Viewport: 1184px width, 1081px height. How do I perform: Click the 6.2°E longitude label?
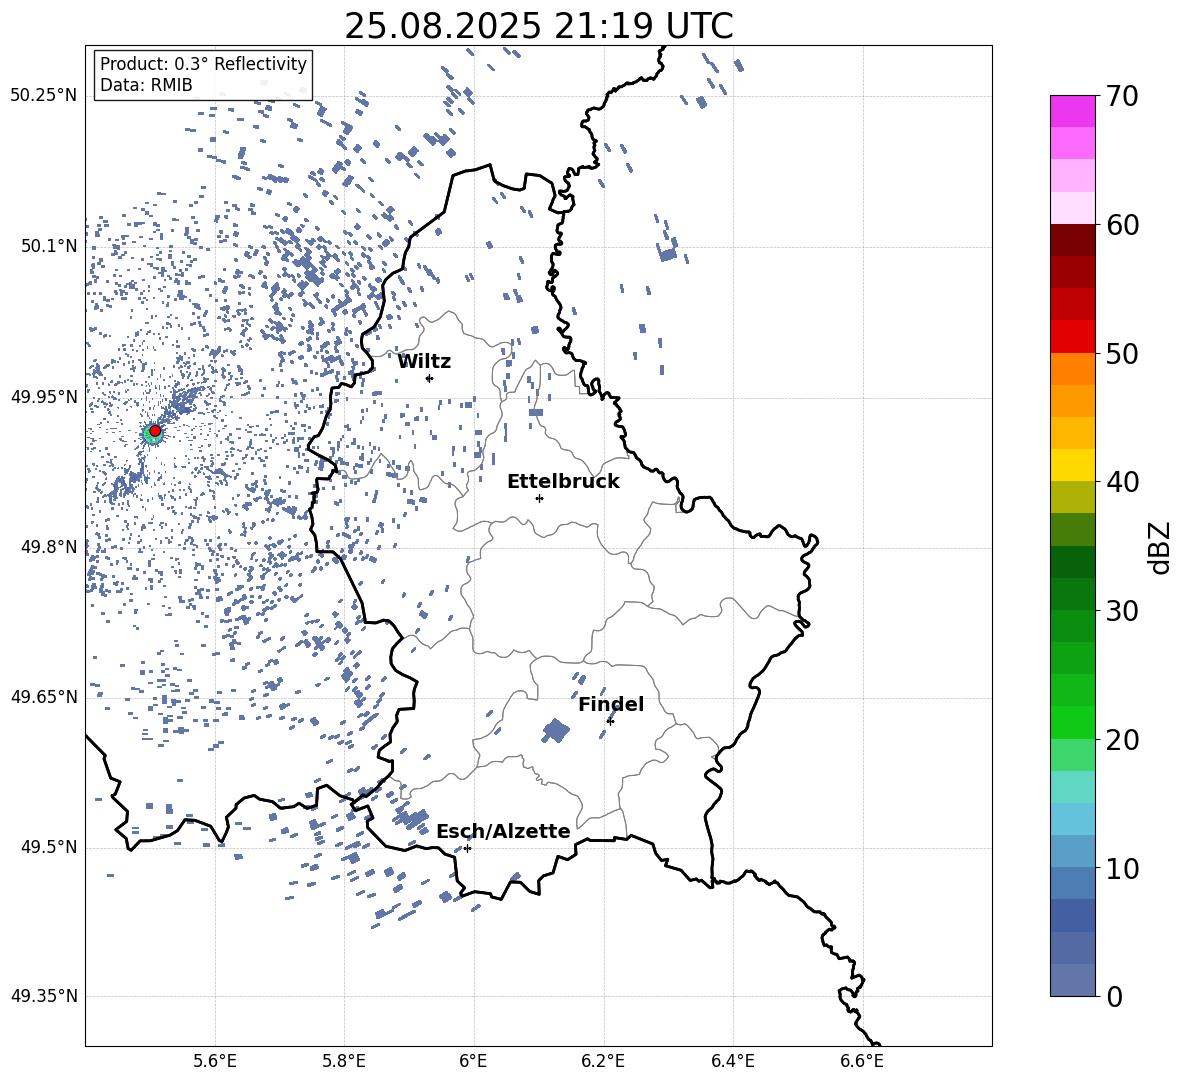[x=604, y=1061]
